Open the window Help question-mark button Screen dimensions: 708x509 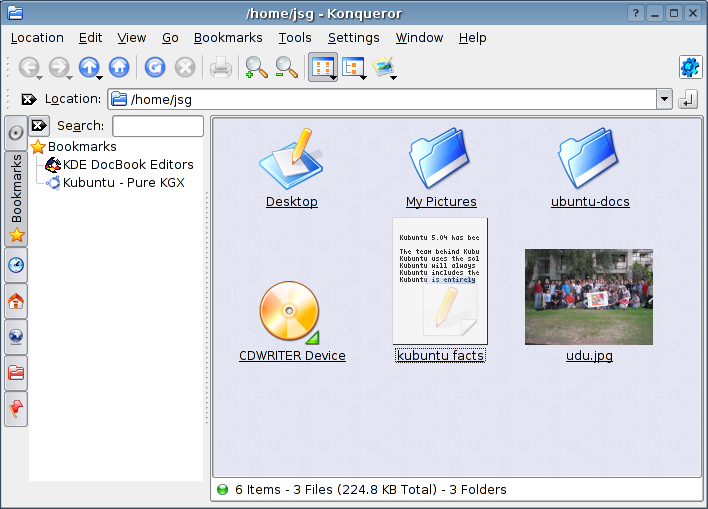point(635,14)
